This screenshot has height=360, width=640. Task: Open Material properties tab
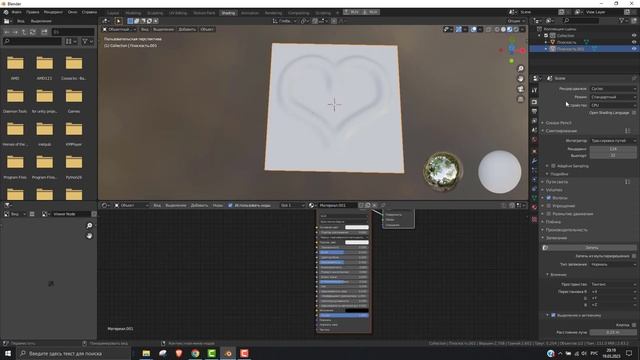point(534,207)
